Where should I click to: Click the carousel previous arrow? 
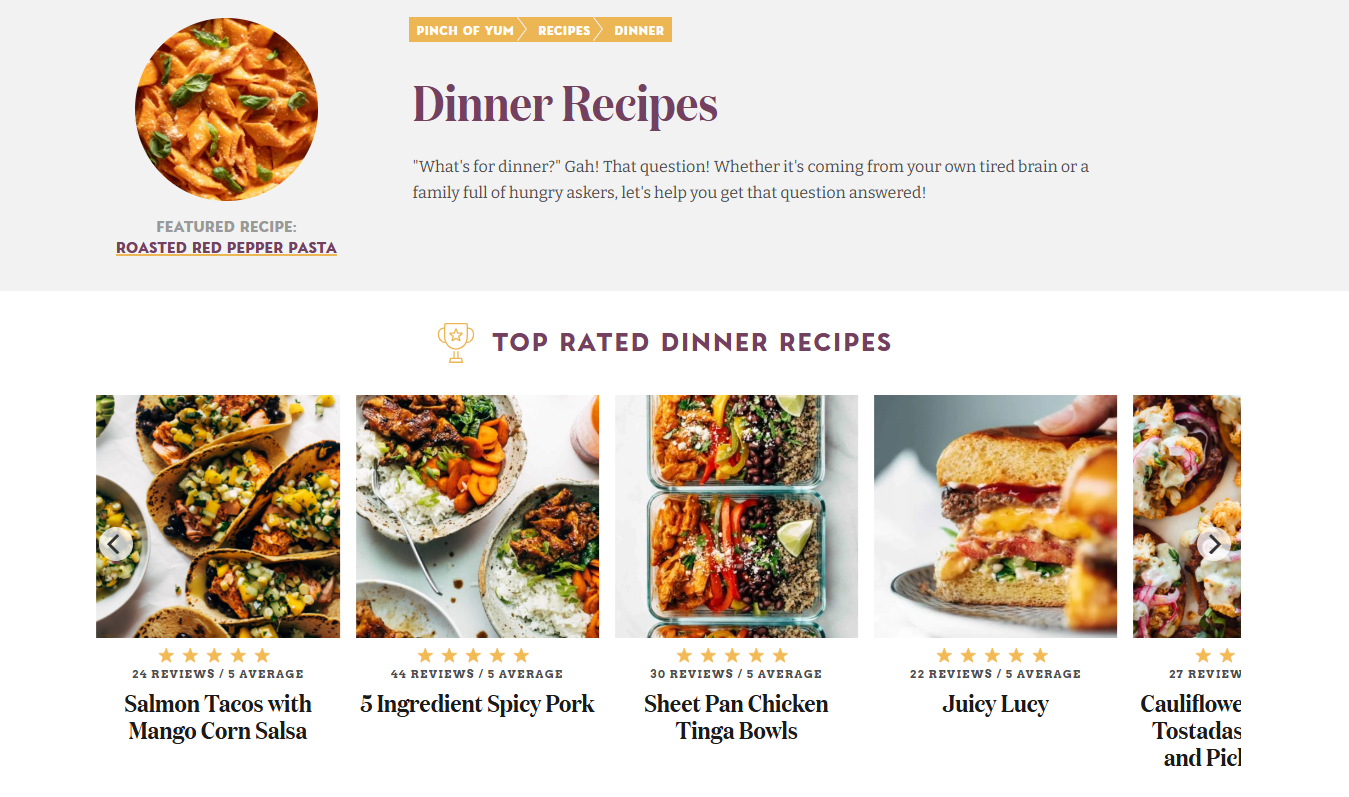(x=115, y=544)
